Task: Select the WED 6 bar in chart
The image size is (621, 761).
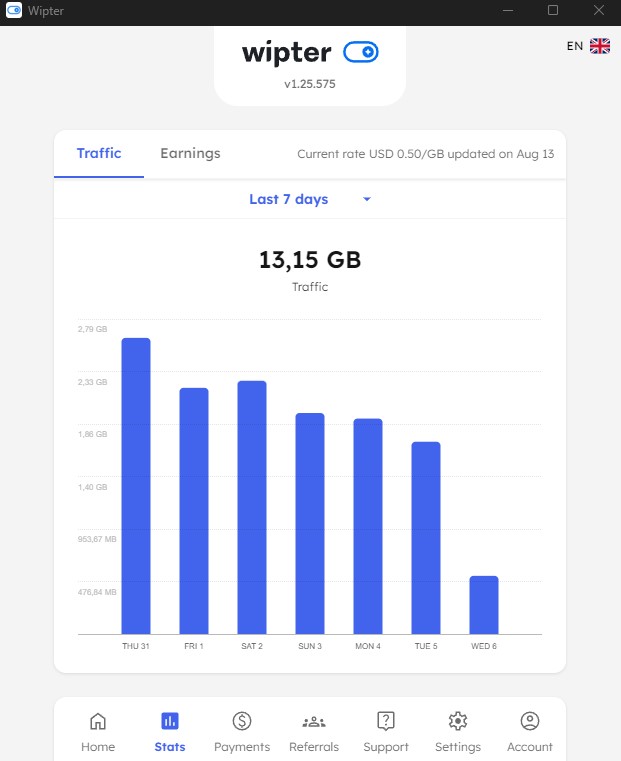Action: (x=484, y=605)
